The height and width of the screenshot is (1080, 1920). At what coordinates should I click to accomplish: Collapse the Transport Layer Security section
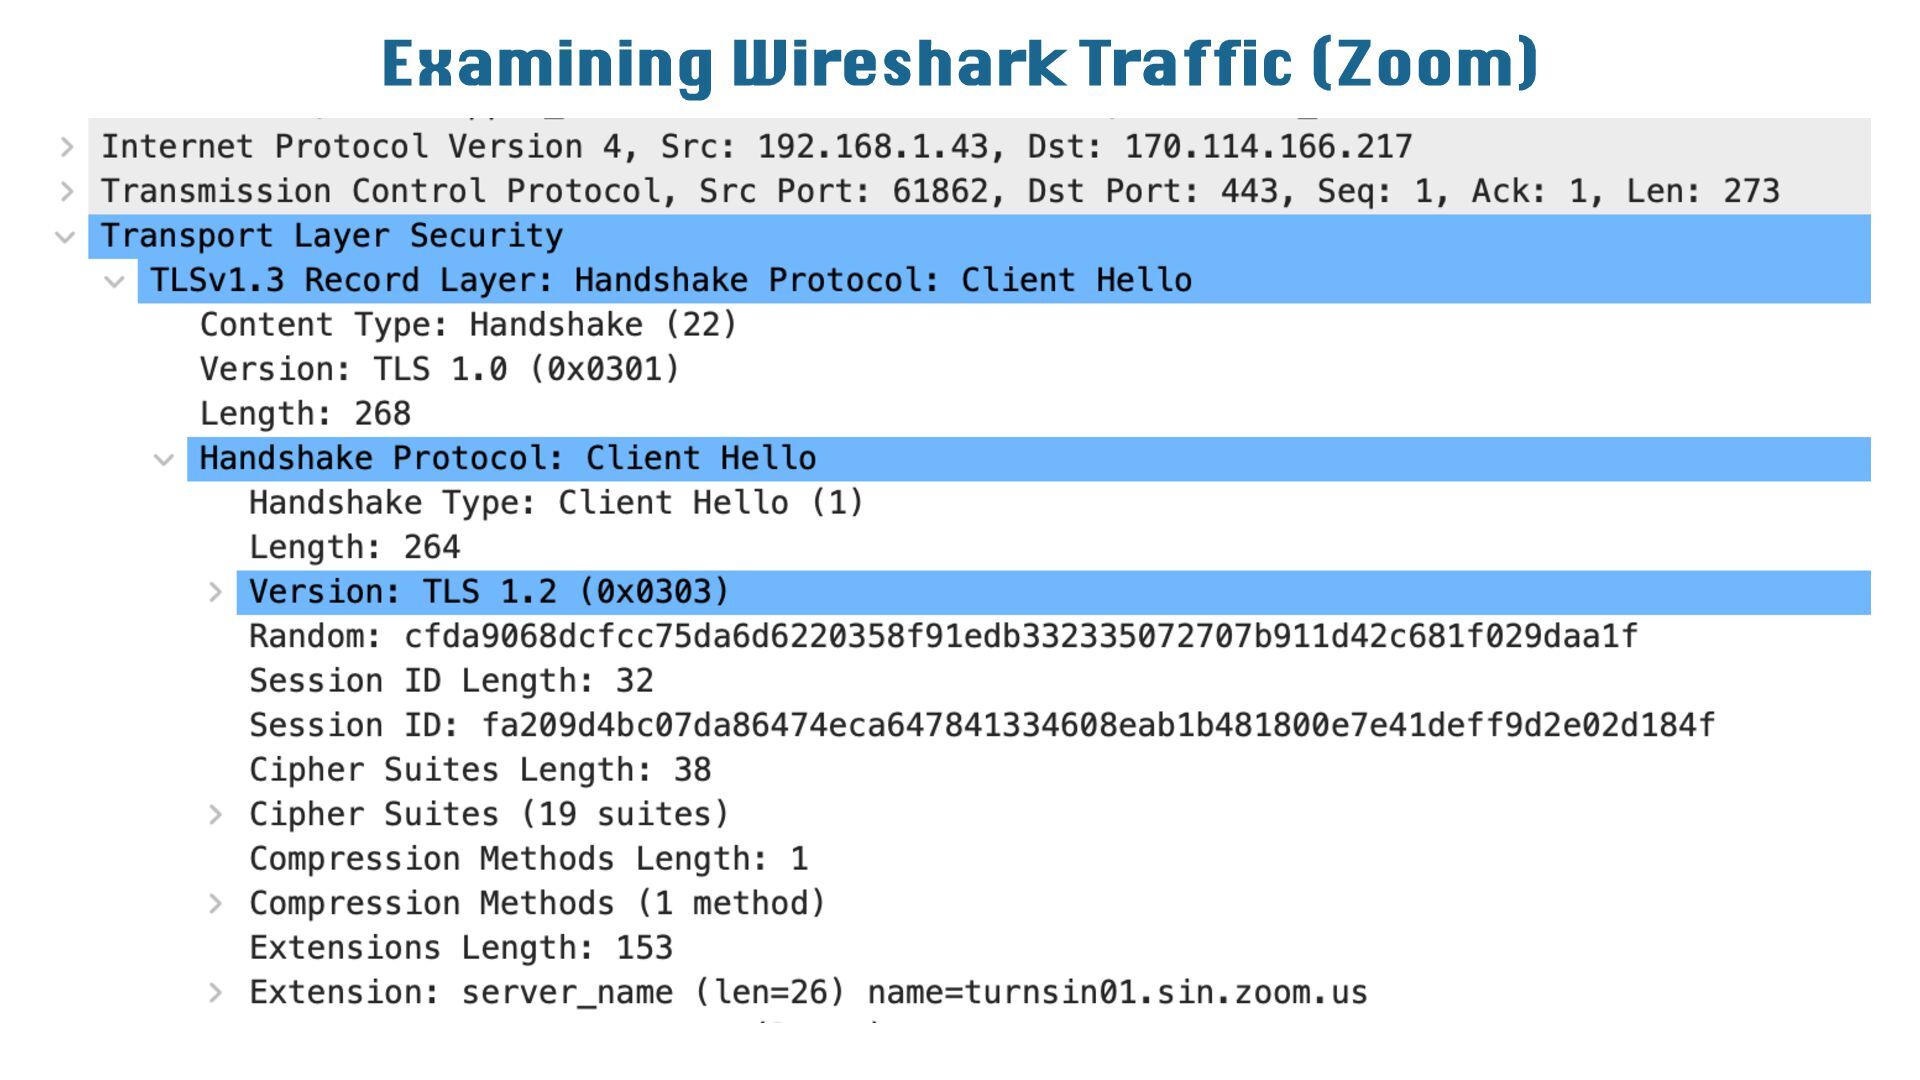[66, 237]
